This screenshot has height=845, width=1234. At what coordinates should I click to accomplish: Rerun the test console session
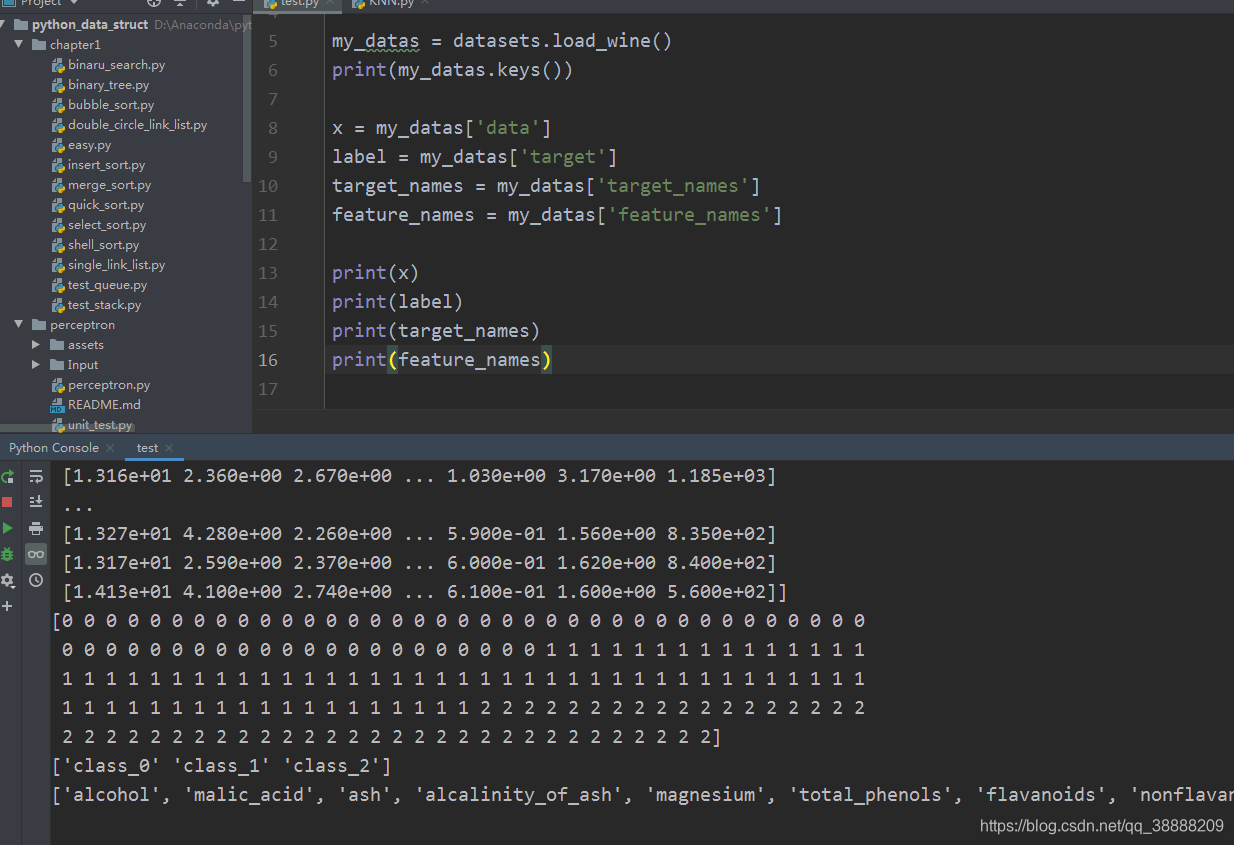(x=9, y=476)
